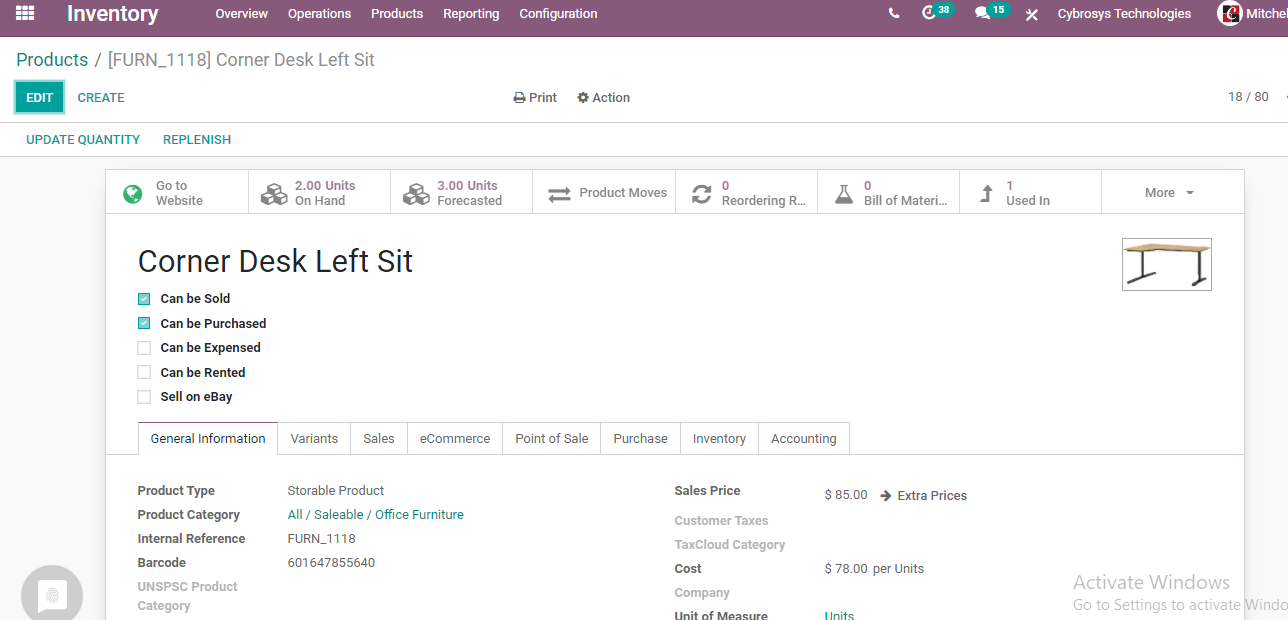This screenshot has height=620, width=1288.
Task: Click the Product Moves arrows icon
Action: [x=559, y=193]
